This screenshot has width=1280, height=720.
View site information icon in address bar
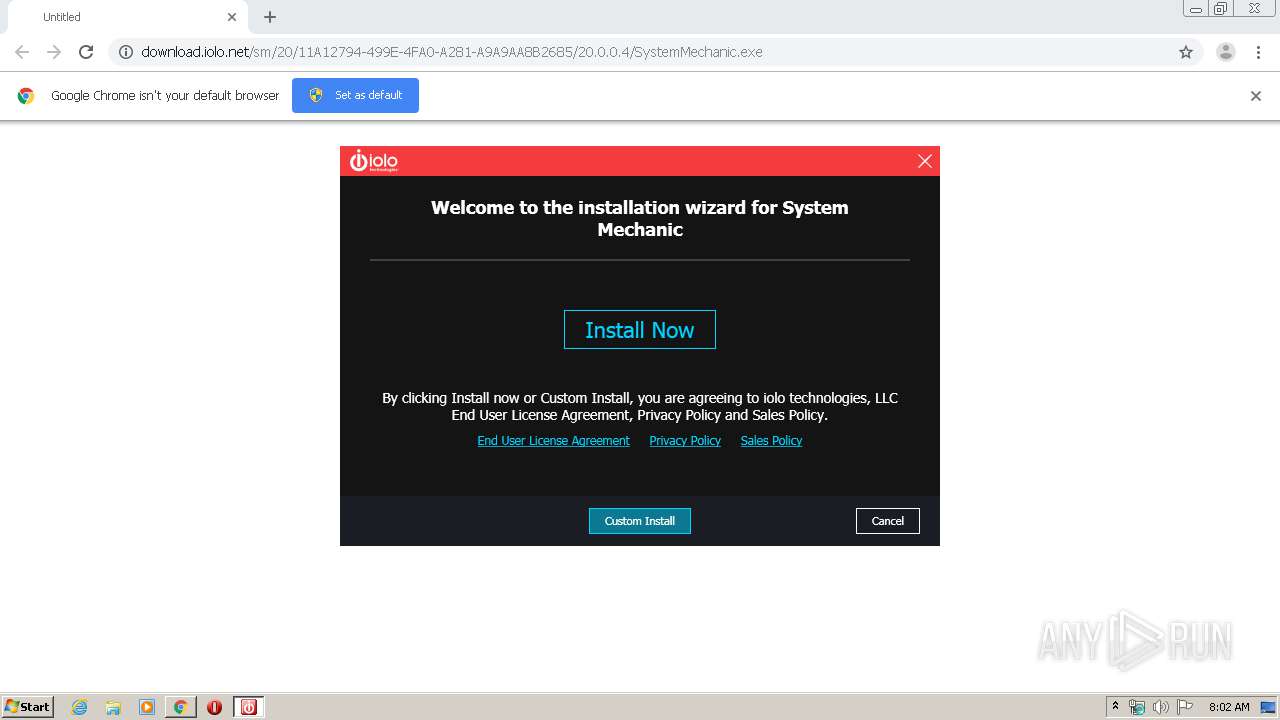[126, 52]
